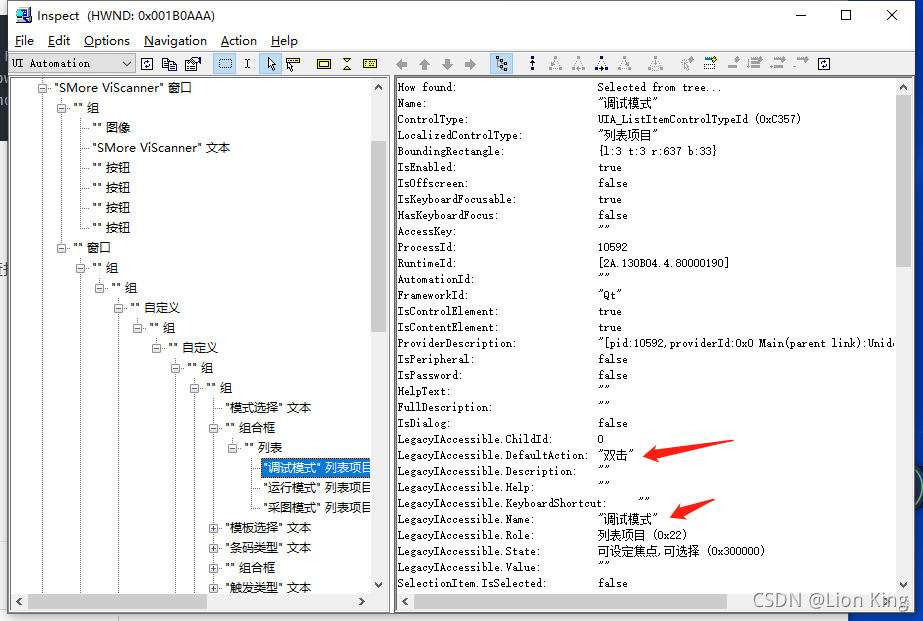This screenshot has height=621, width=923.
Task: Open the Edit menu
Action: tap(59, 41)
